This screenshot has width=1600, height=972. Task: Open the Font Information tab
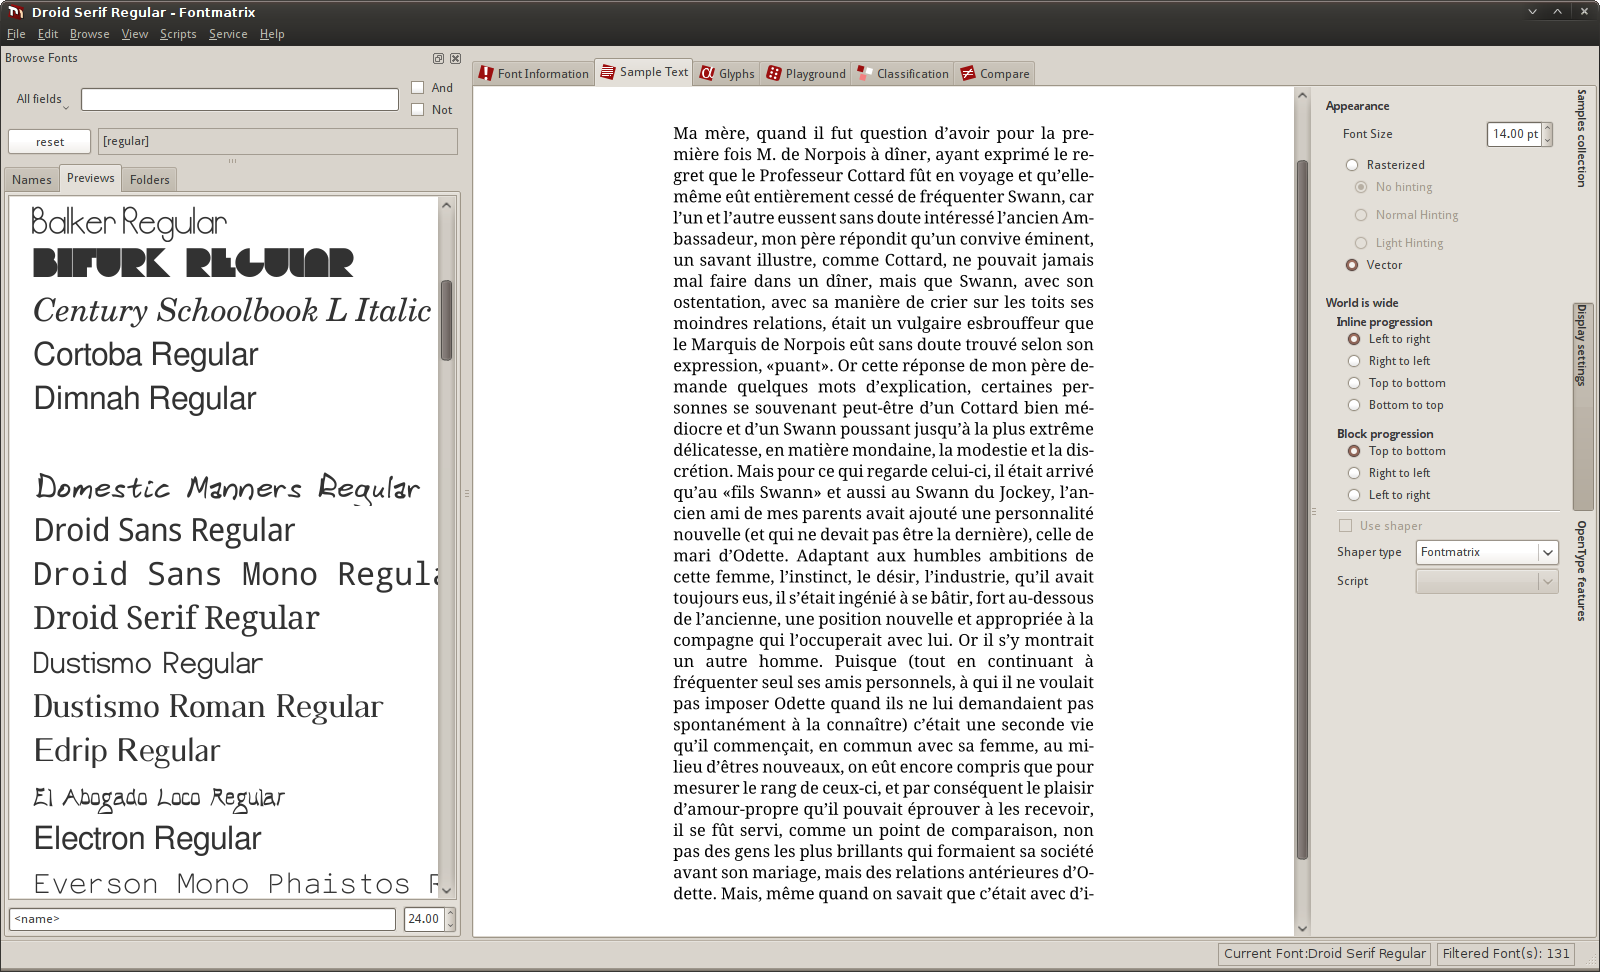pos(534,73)
